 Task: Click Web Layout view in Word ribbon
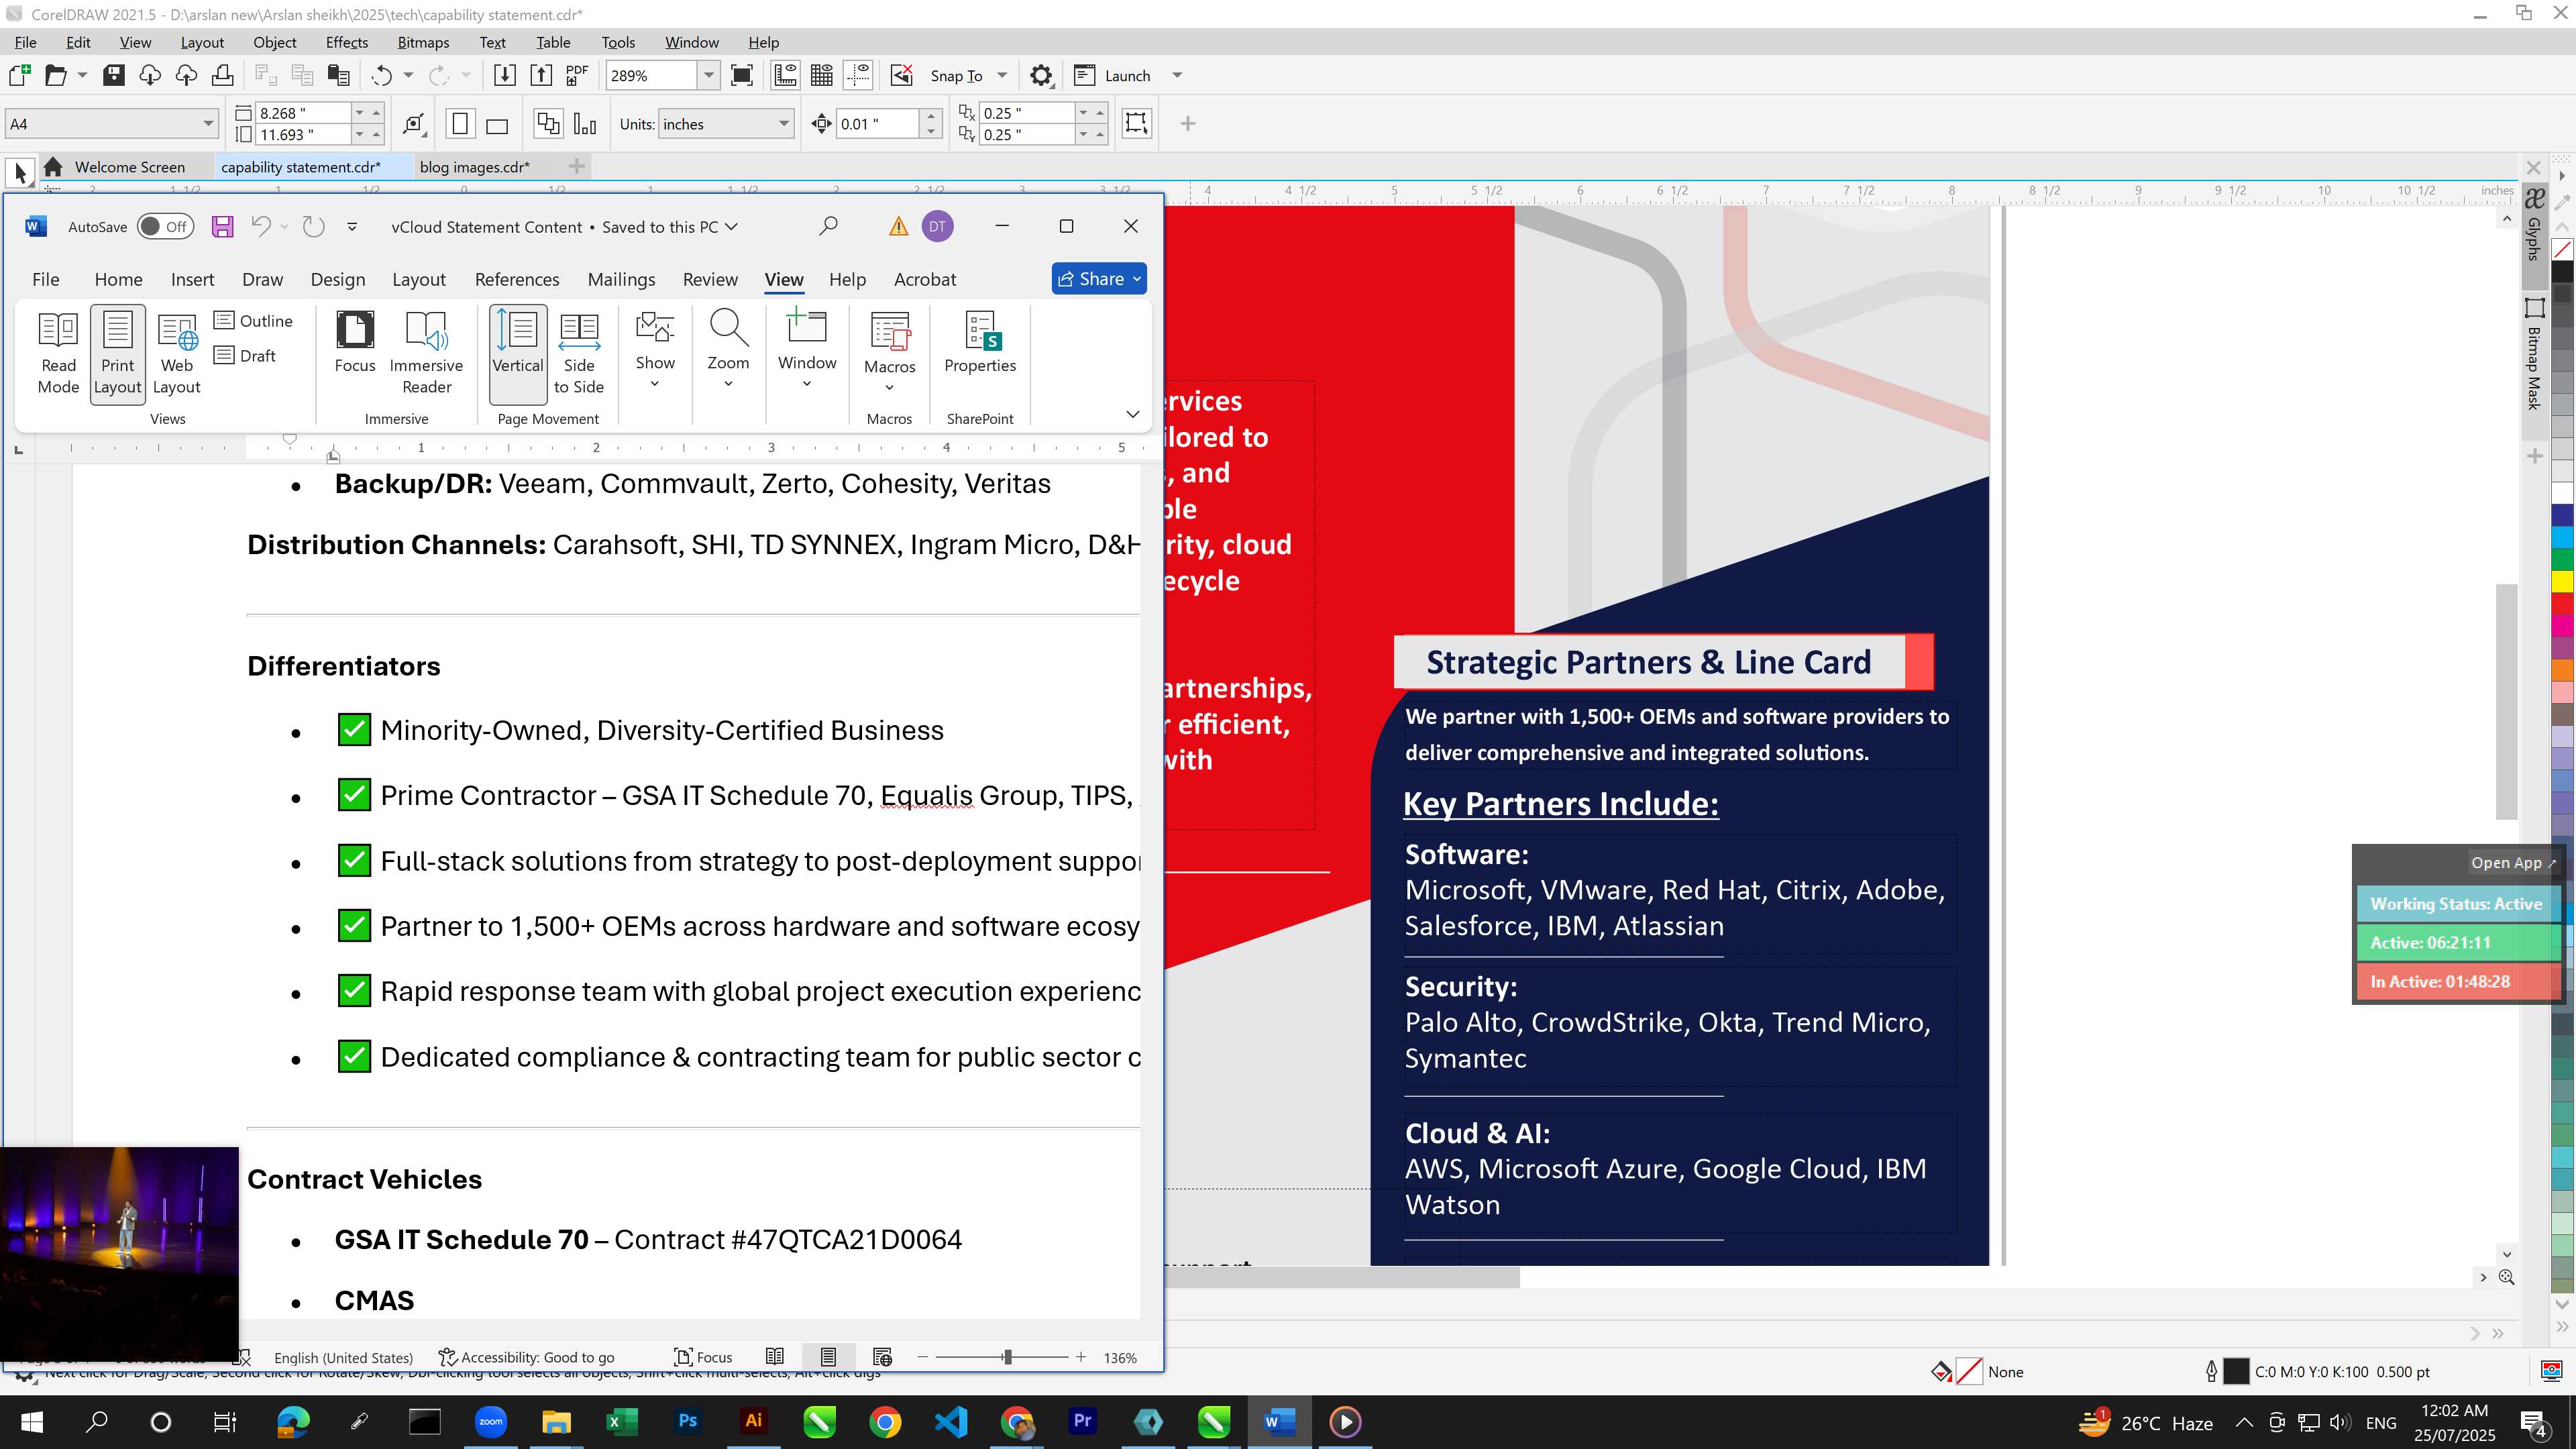click(x=177, y=353)
